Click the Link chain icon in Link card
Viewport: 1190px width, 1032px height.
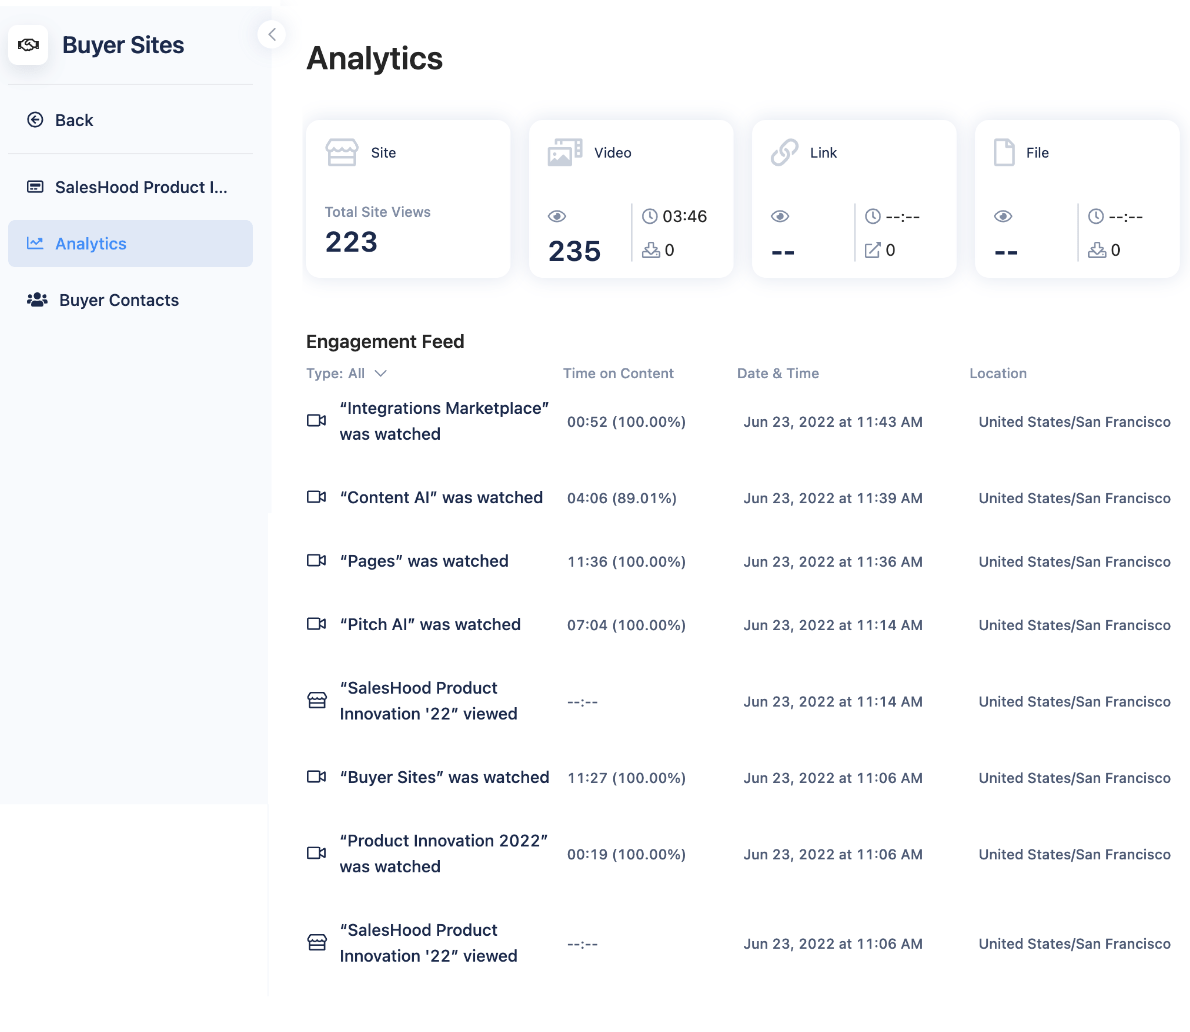(x=785, y=152)
